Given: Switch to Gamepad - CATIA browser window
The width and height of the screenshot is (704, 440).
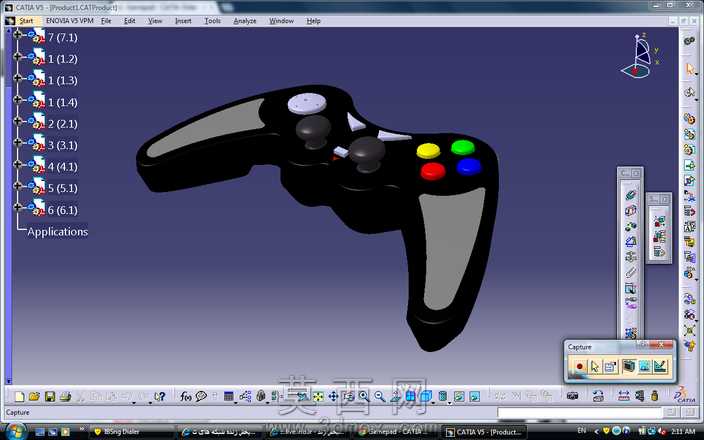Looking at the screenshot, I should pyautogui.click(x=396, y=431).
